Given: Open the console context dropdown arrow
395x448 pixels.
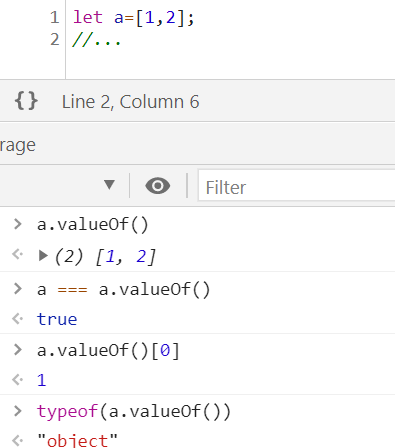Looking at the screenshot, I should tap(109, 185).
